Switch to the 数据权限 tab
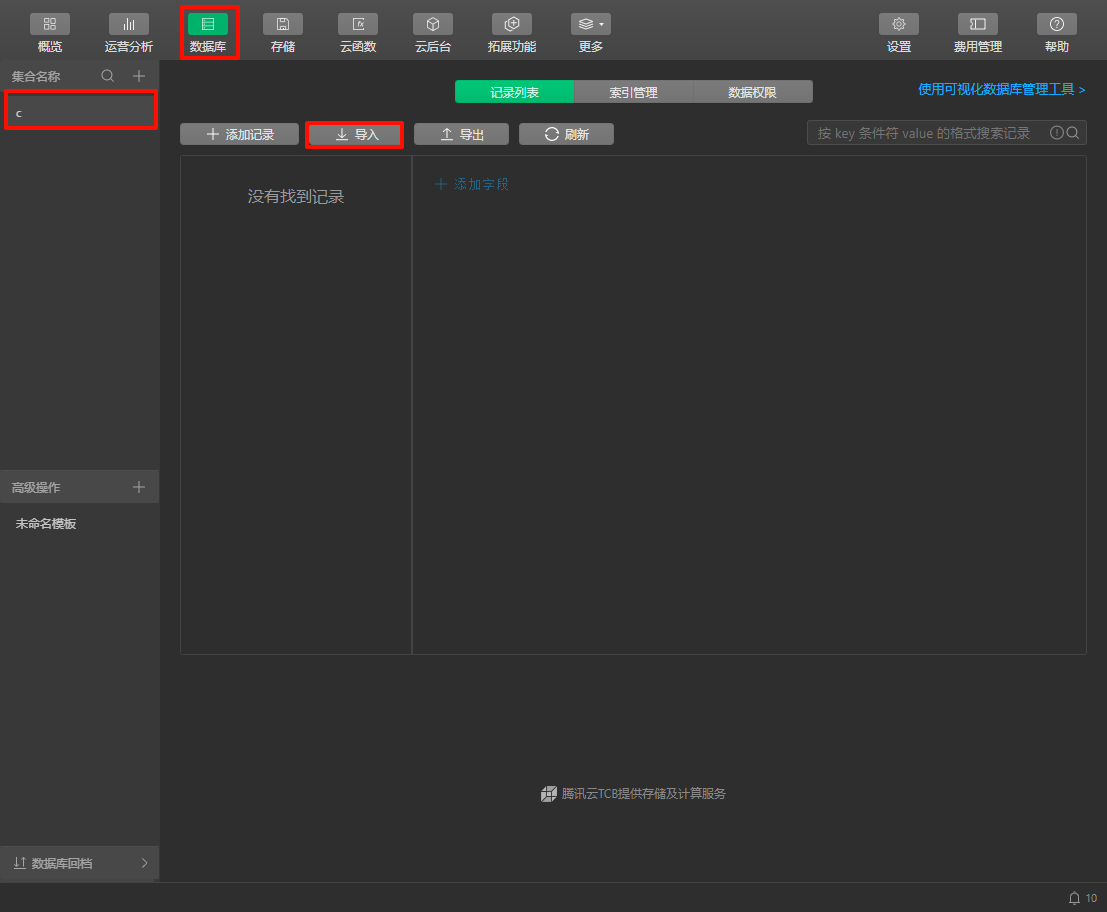This screenshot has height=912, width=1107. tap(752, 92)
